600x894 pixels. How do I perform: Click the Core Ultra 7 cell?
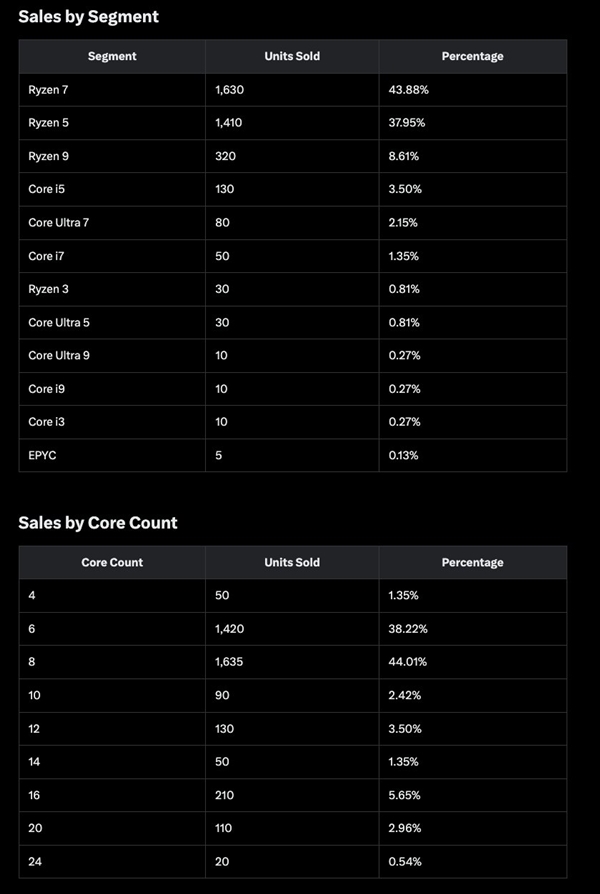[x=58, y=222]
